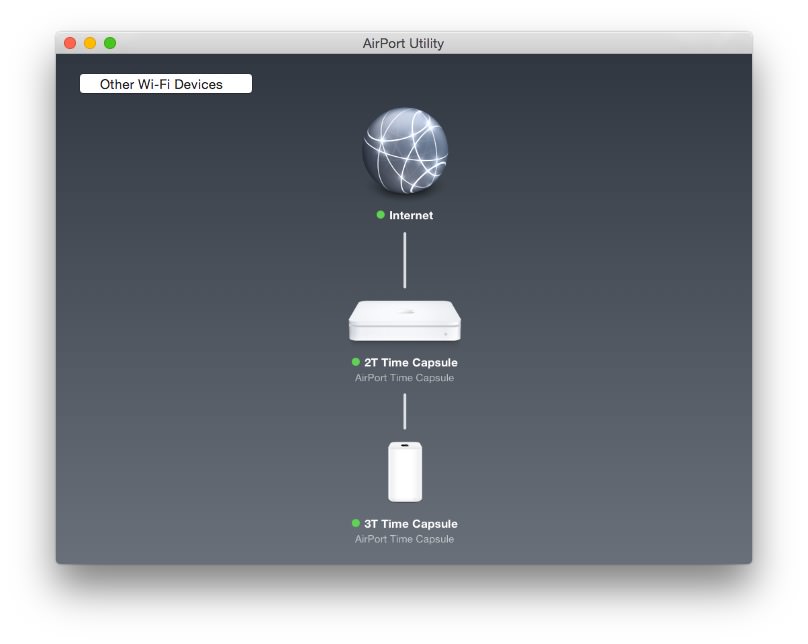Click AirPort Time Capsule subtitle under 3T
Viewport: 808px width, 644px height.
405,539
